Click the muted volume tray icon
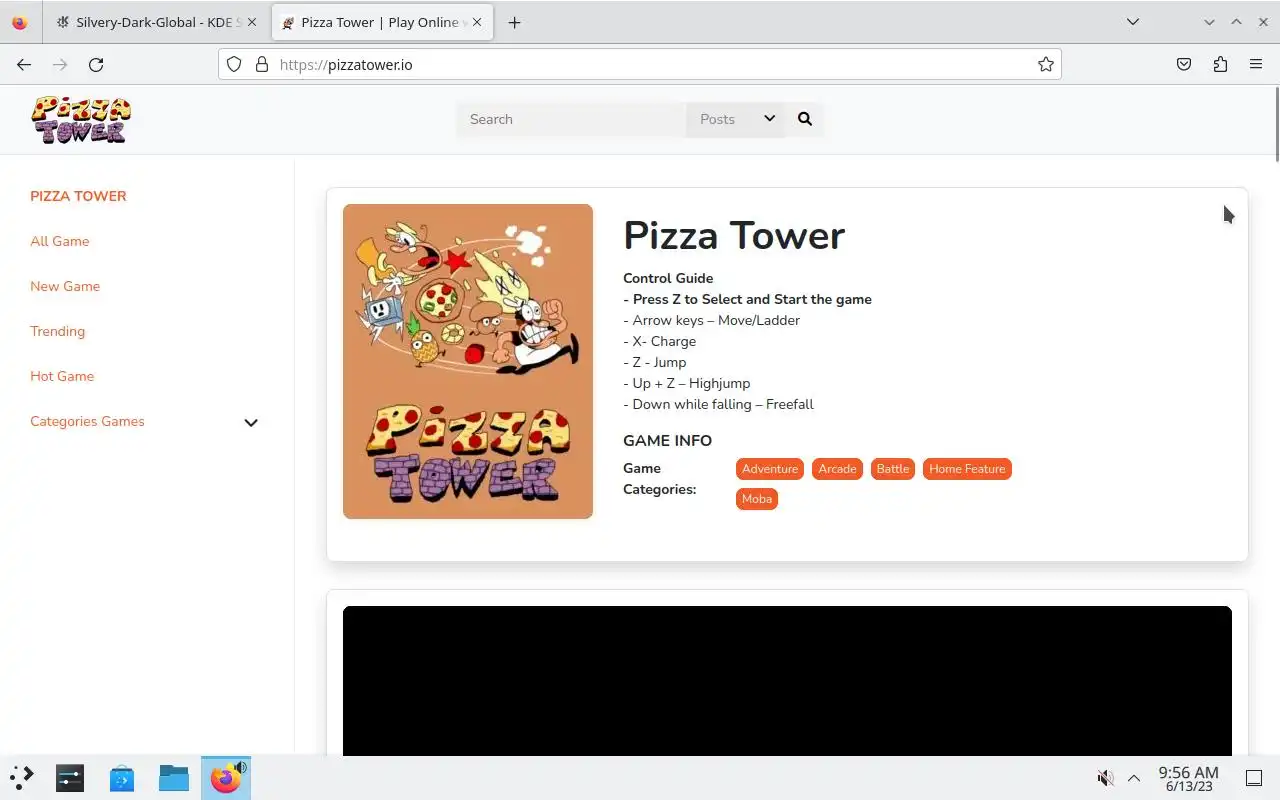 1105,778
